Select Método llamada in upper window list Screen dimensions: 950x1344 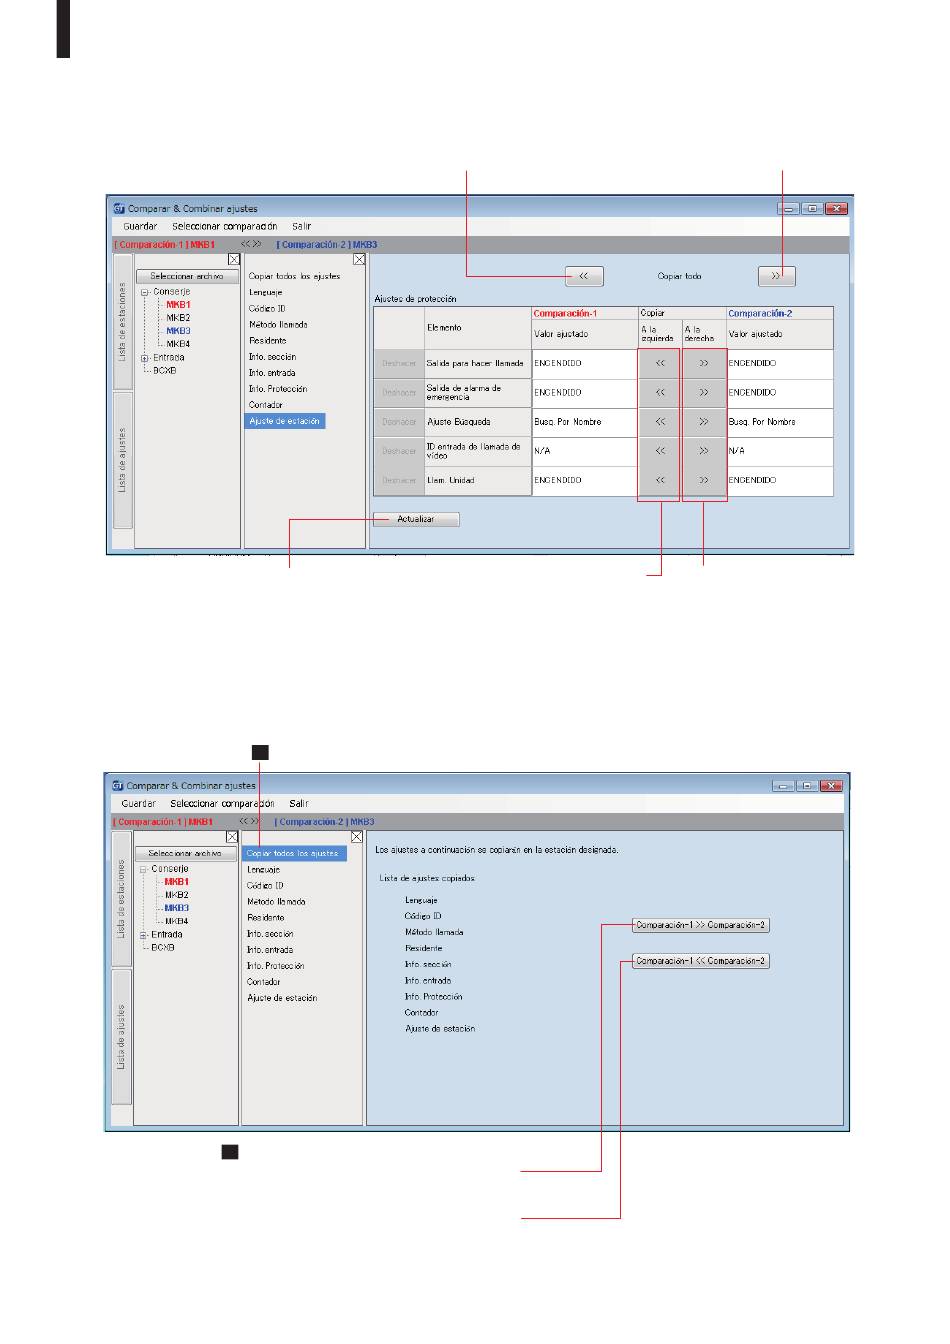point(278,325)
